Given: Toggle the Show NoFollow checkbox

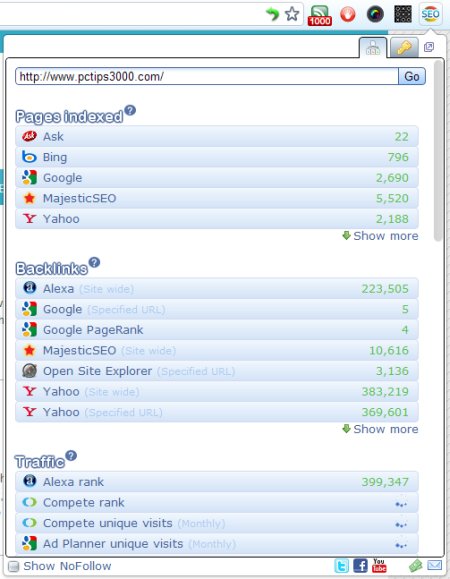Looking at the screenshot, I should tap(13, 566).
